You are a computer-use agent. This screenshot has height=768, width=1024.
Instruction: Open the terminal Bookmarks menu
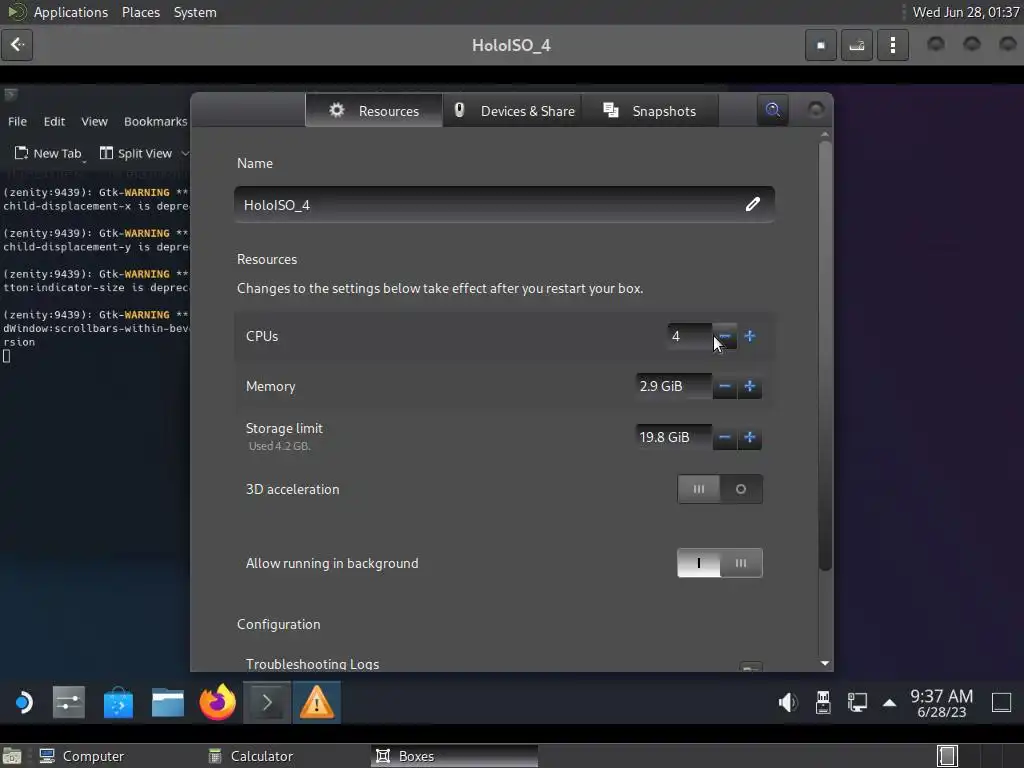coord(155,121)
